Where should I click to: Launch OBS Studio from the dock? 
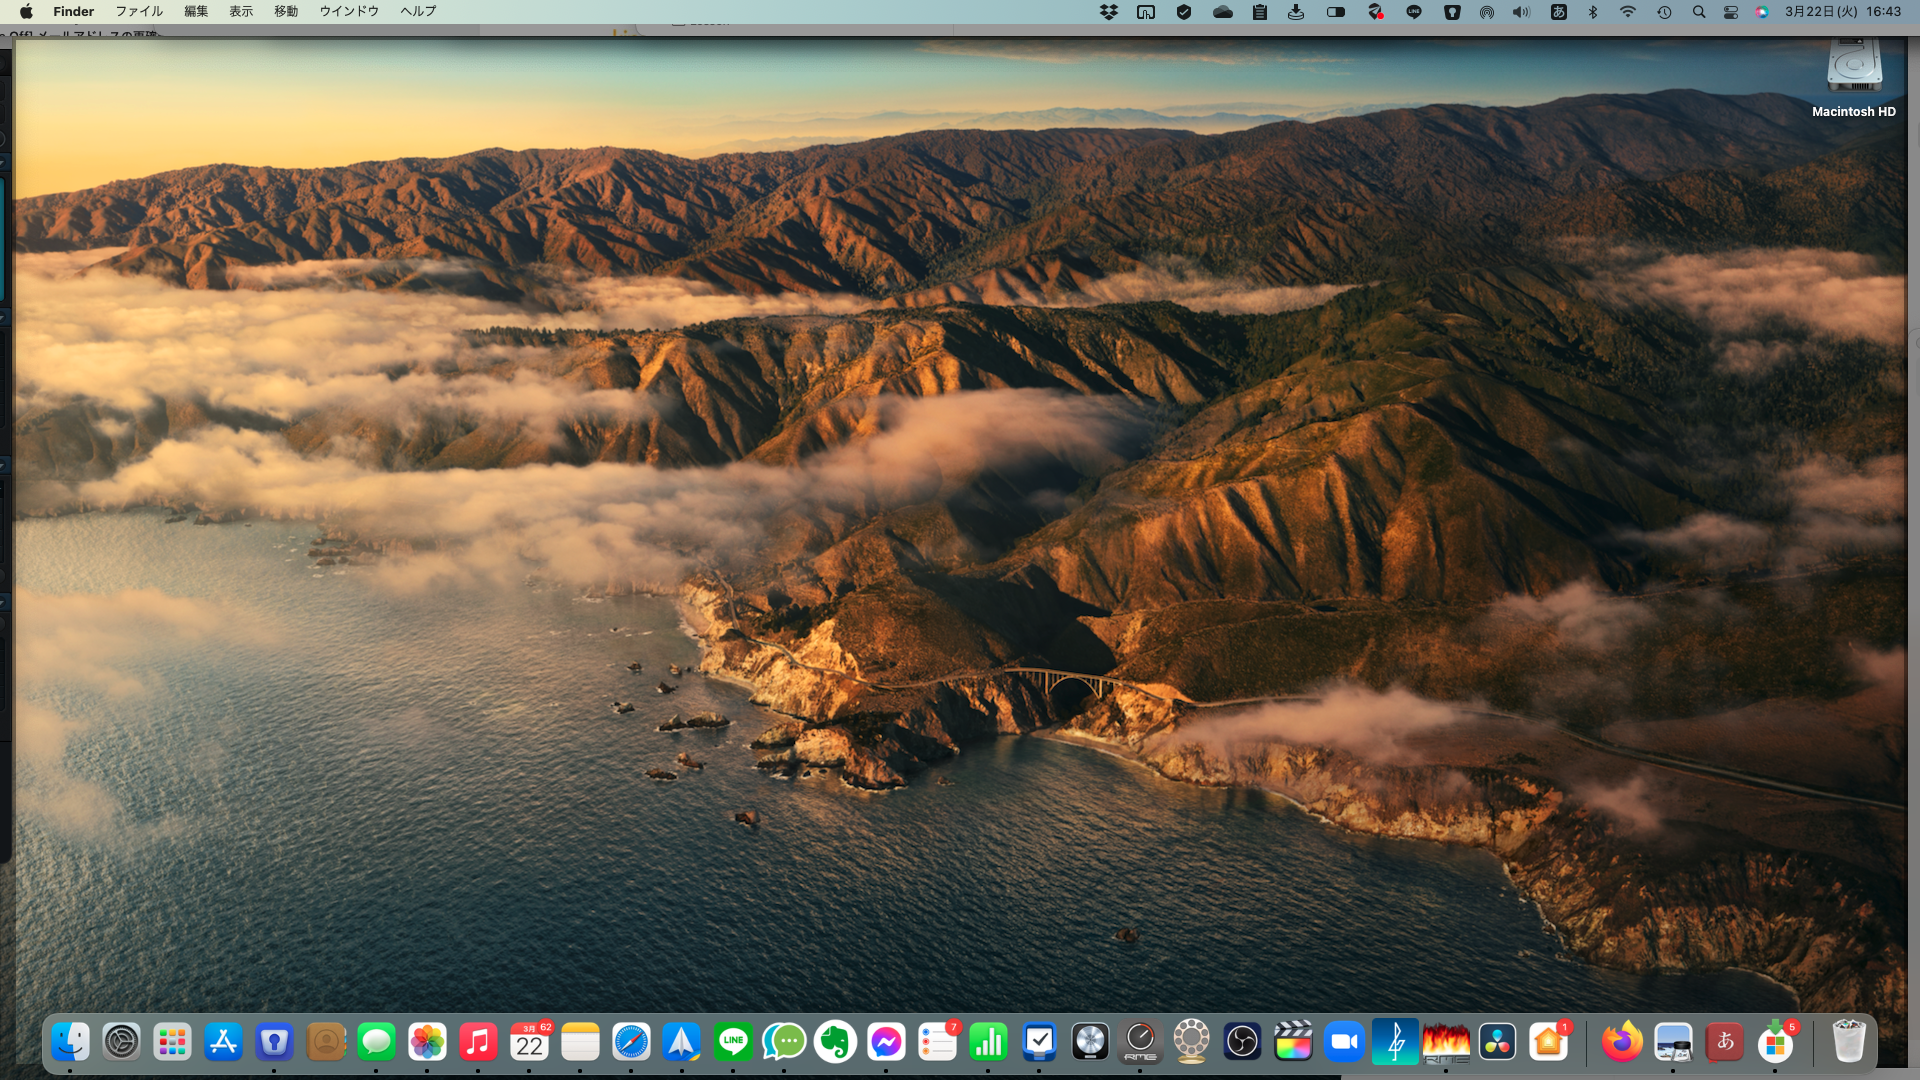pyautogui.click(x=1242, y=1042)
